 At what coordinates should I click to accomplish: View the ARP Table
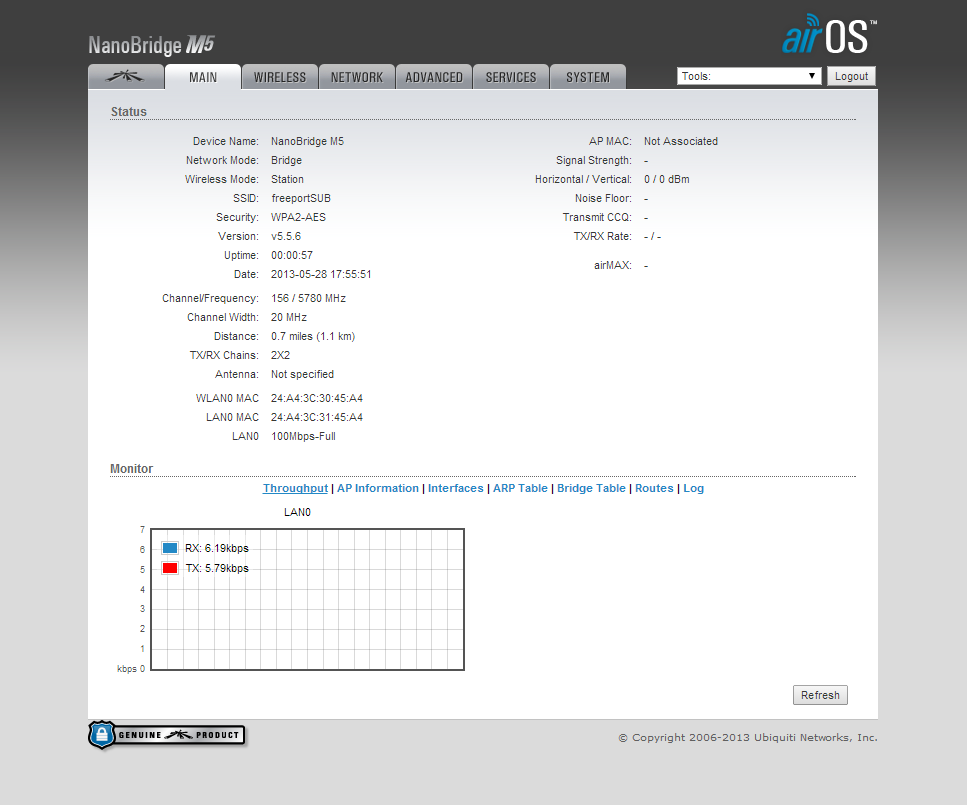pos(520,488)
